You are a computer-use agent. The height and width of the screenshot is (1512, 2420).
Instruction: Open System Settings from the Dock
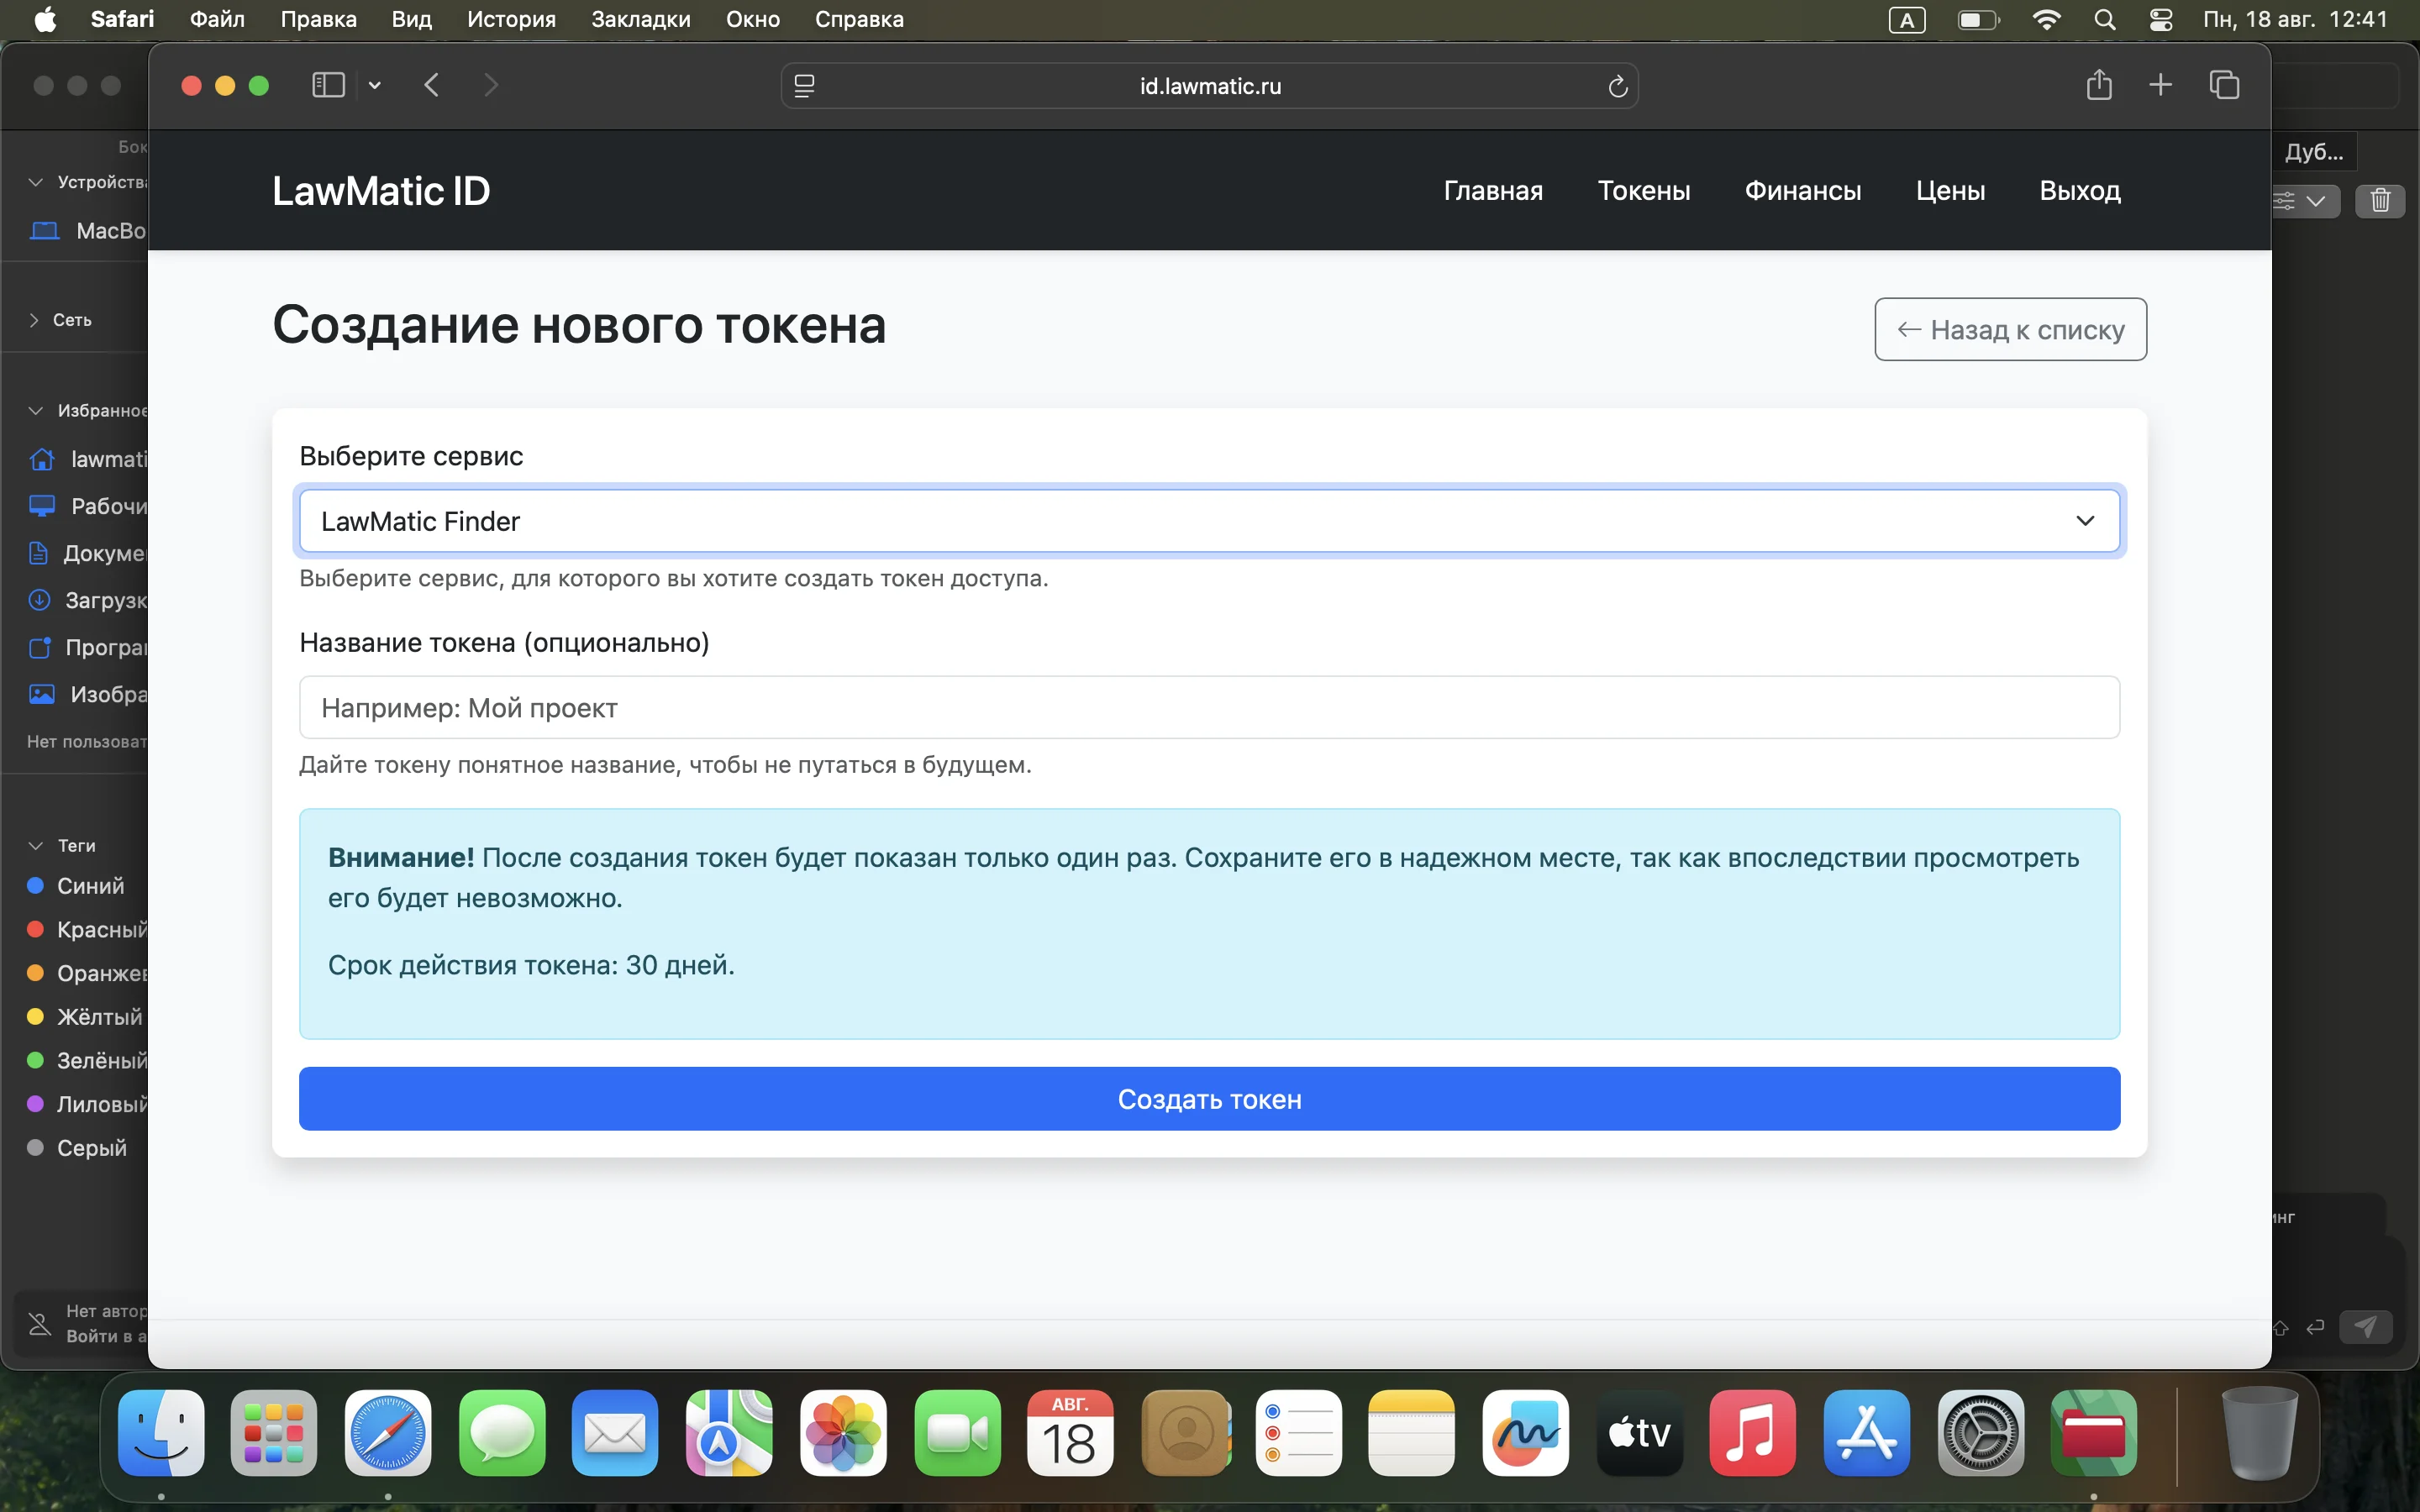[x=1980, y=1432]
